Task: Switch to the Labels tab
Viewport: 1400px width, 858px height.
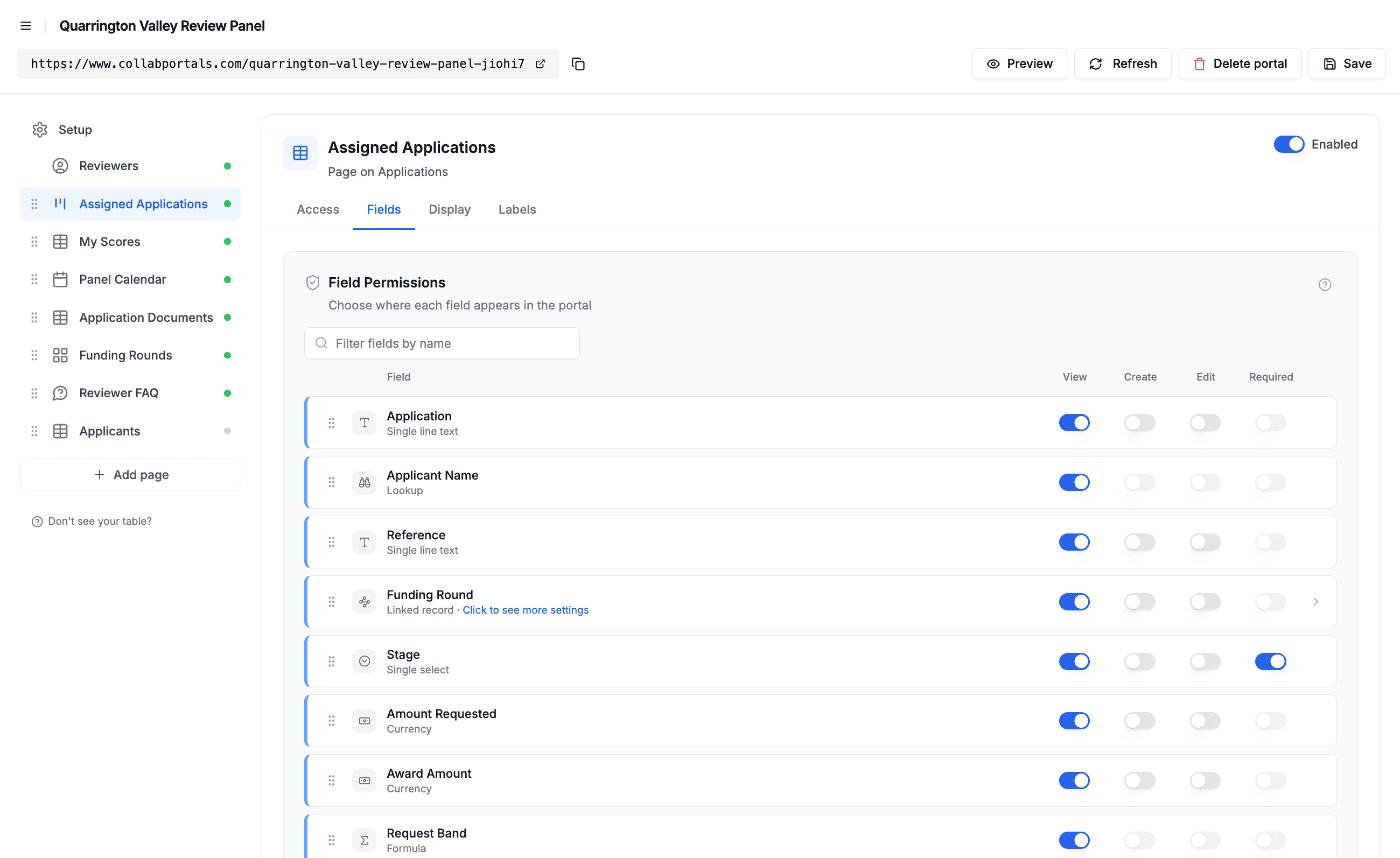Action: point(517,210)
